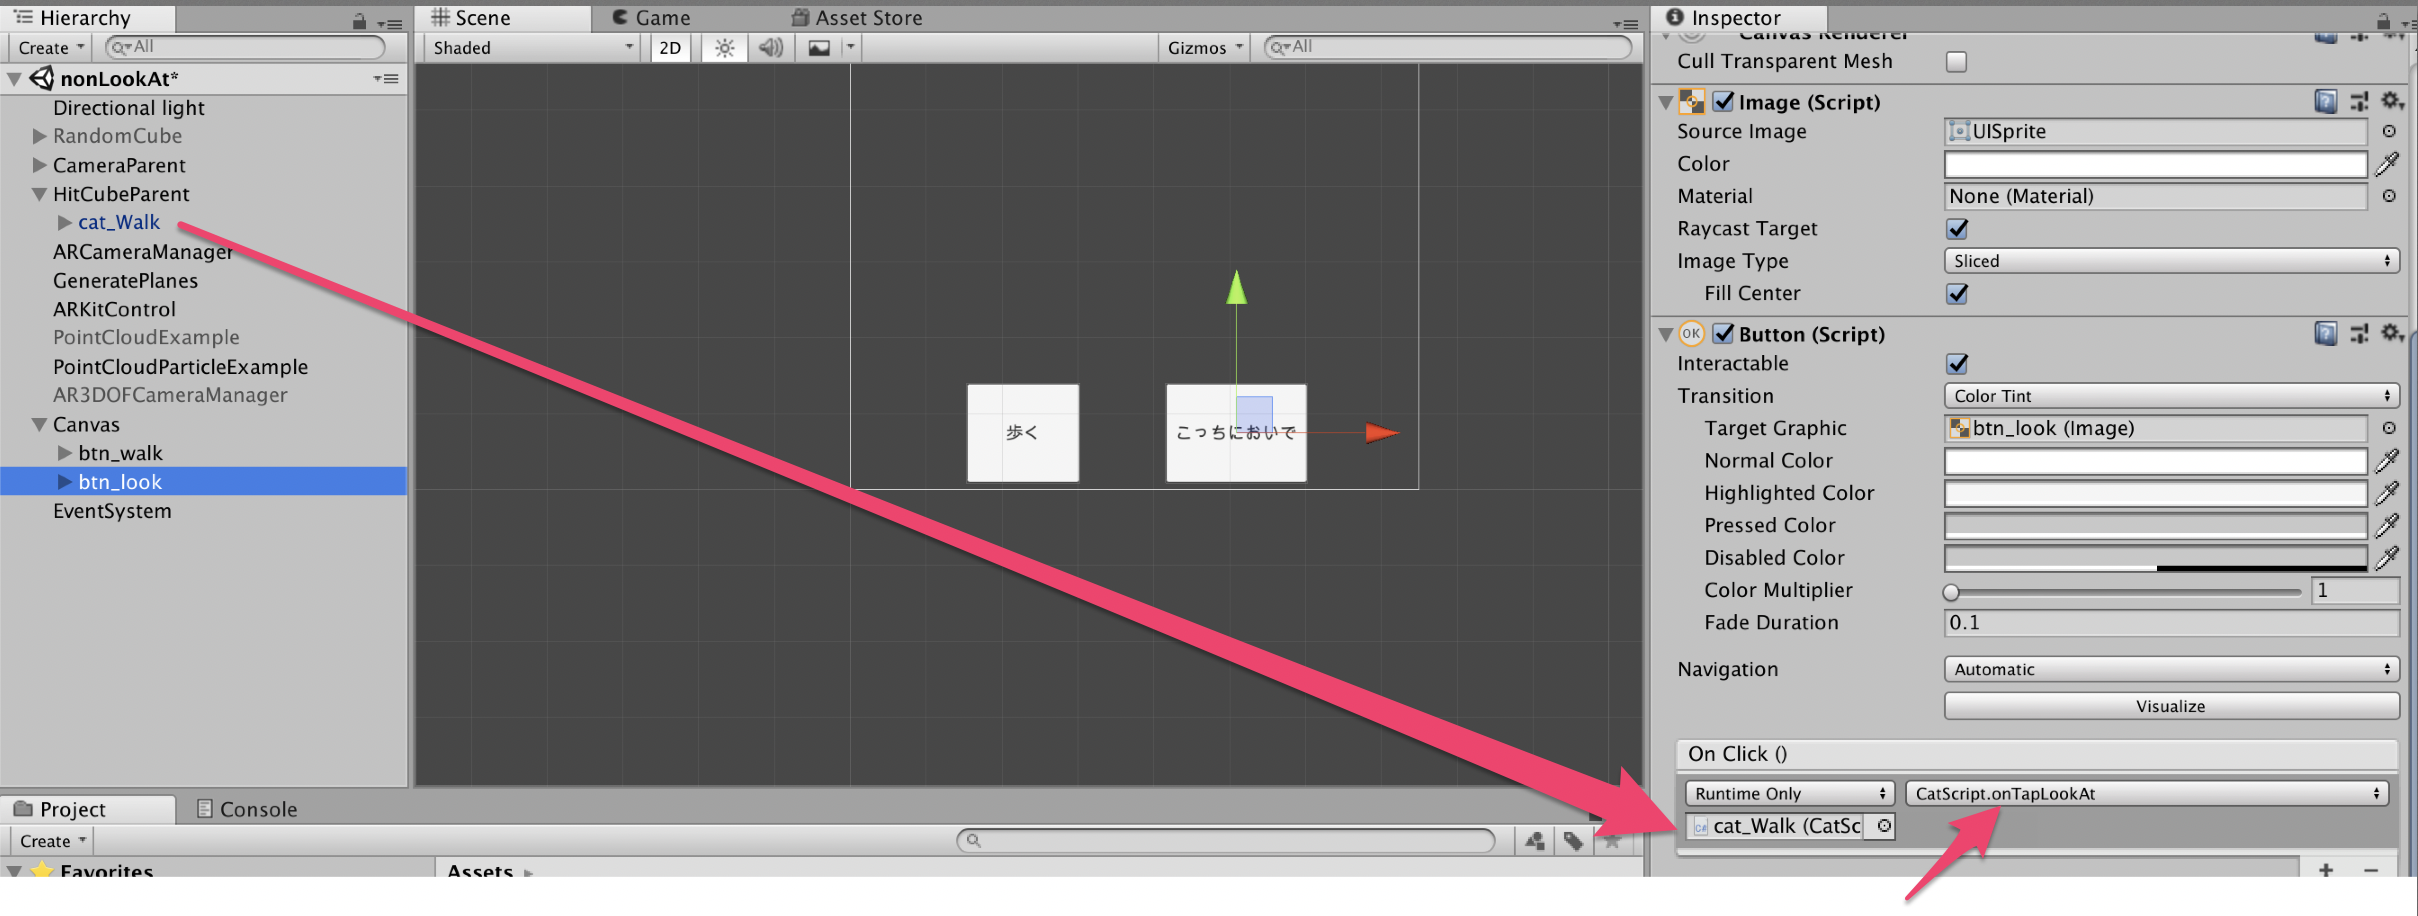The image size is (2418, 916).
Task: Toggle Raycast Target checkbox
Action: pos(1957,229)
